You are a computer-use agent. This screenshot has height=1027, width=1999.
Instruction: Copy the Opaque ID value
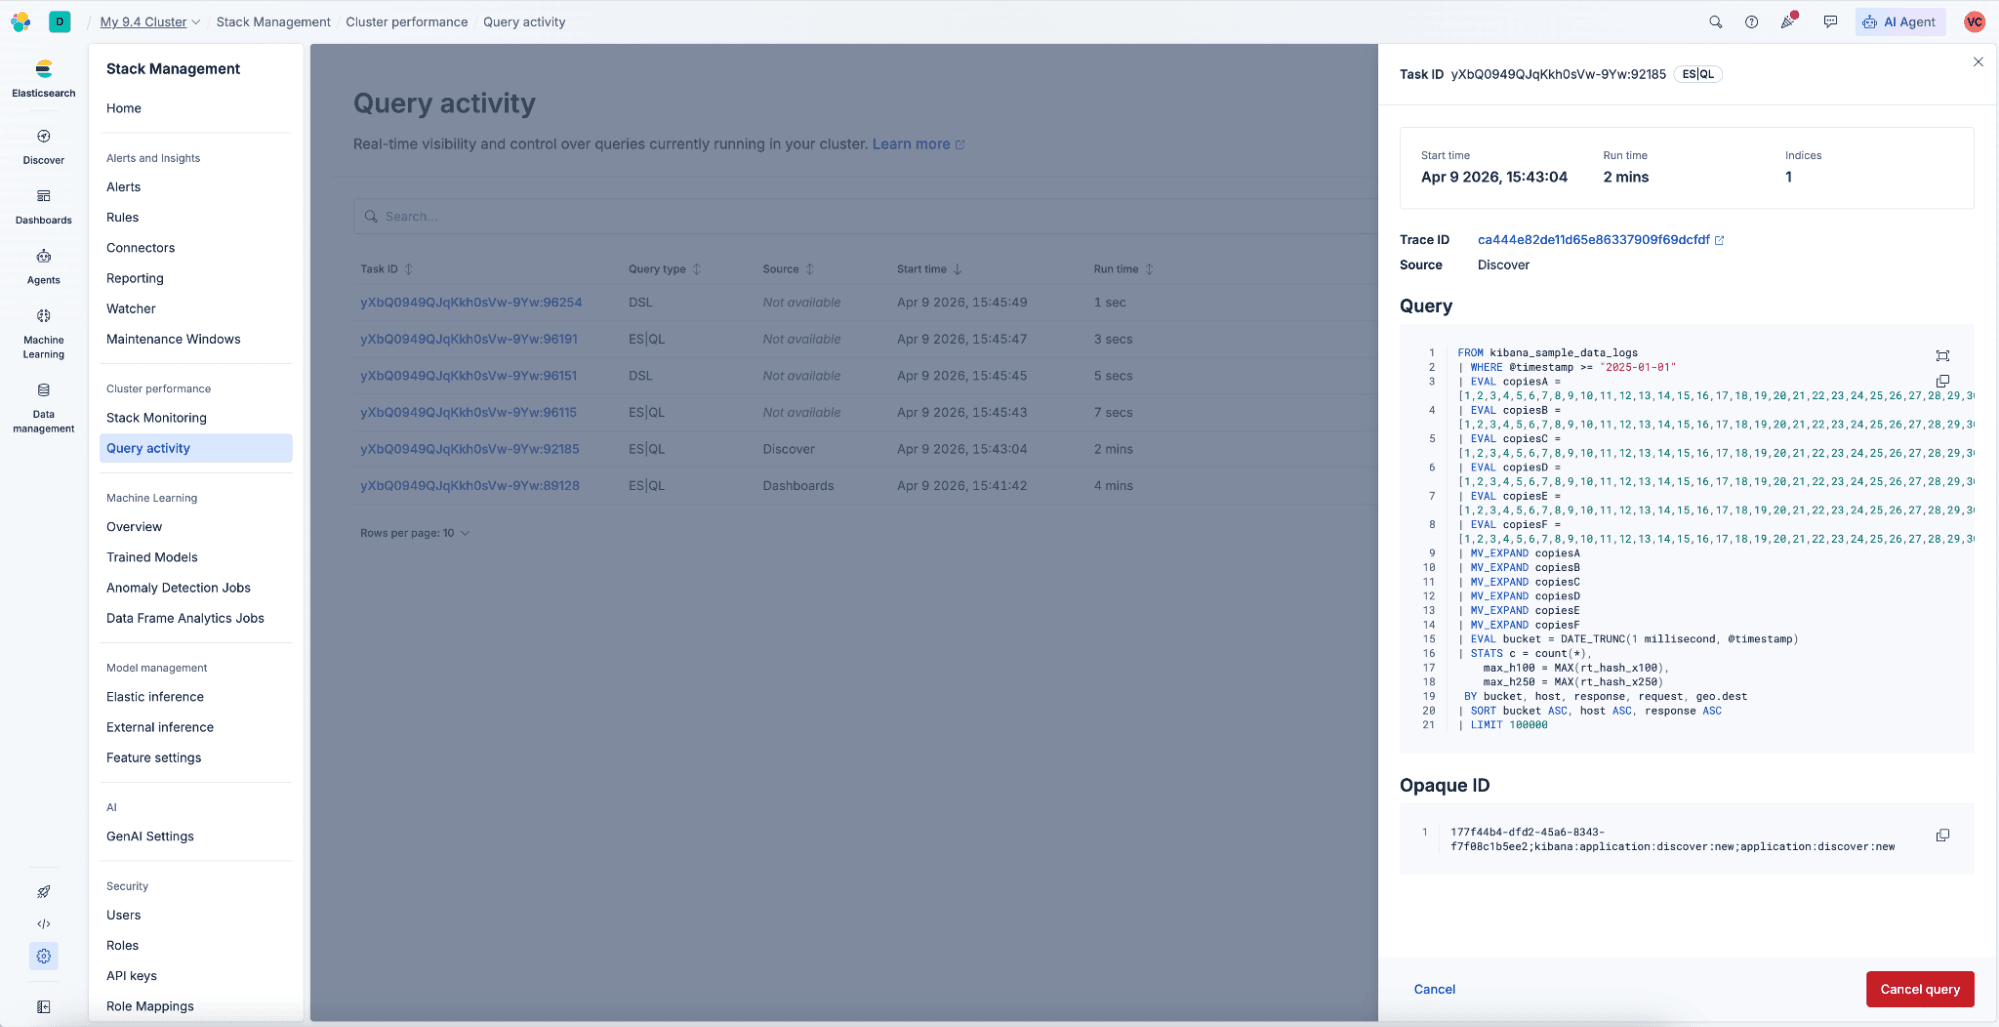[x=1943, y=835]
